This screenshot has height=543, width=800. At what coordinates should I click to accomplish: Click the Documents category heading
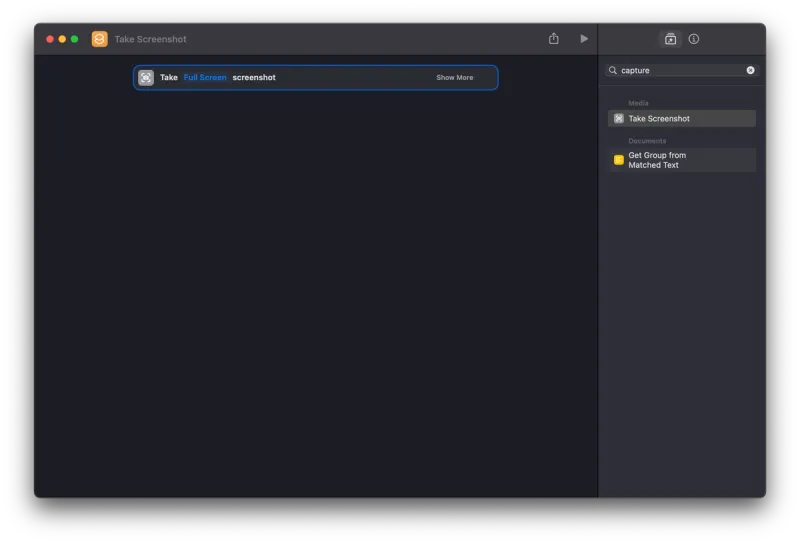647,141
